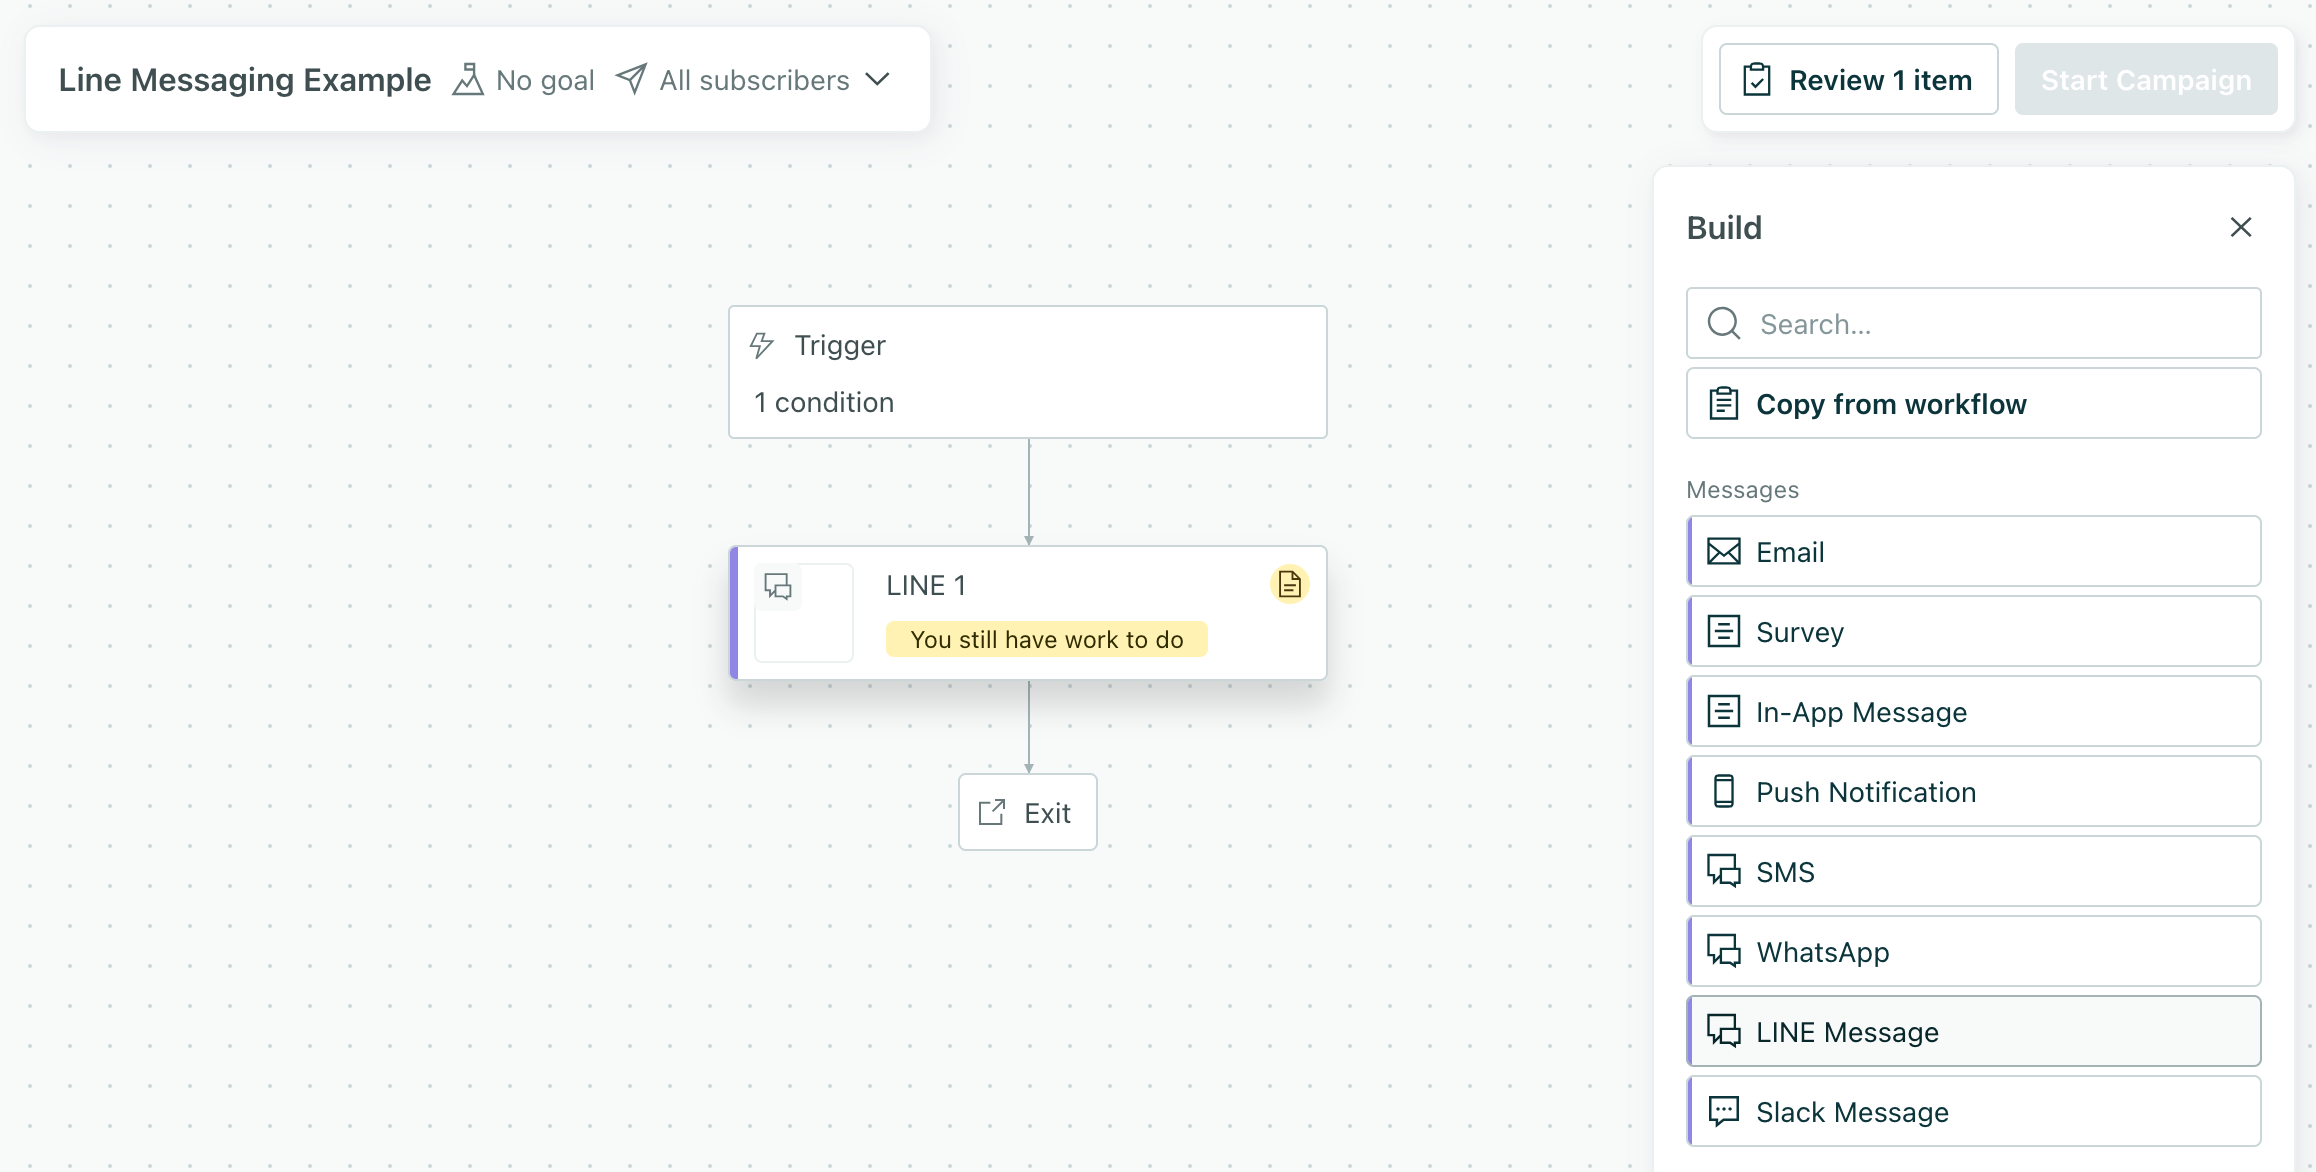
Task: Select the Survey message icon
Action: click(1725, 631)
